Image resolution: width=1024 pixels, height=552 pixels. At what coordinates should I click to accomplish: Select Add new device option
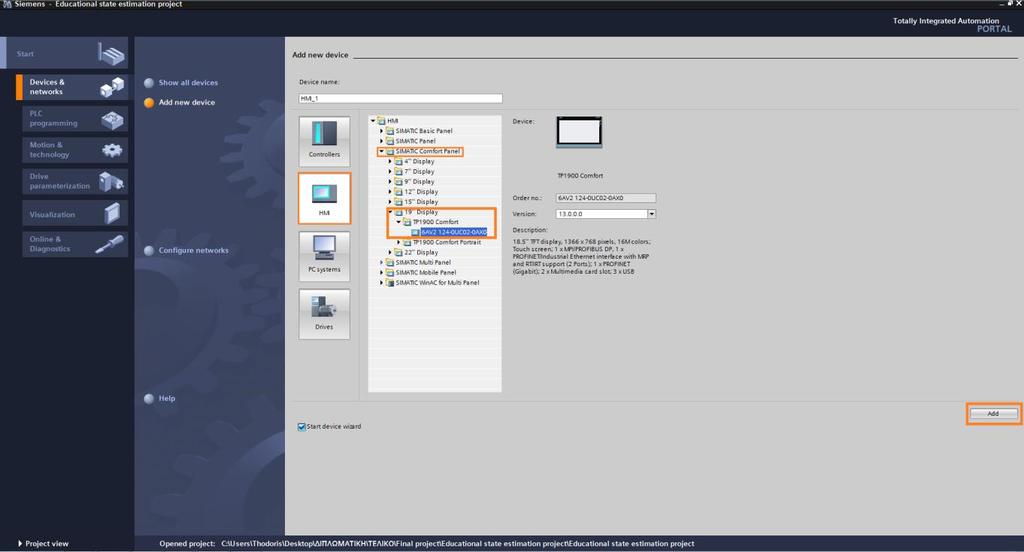pos(180,103)
